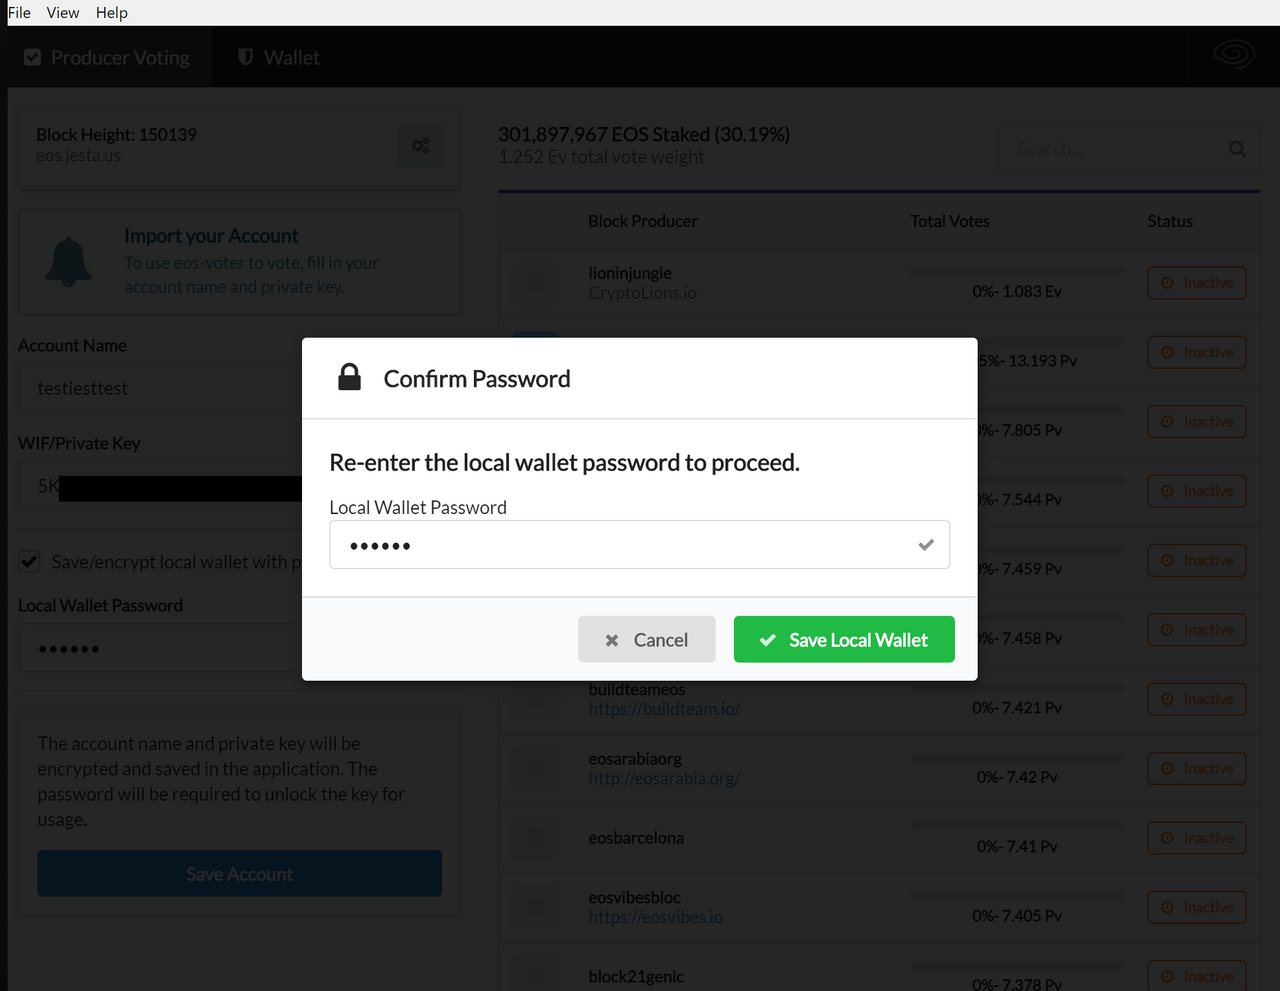Screen dimensions: 1280x991
Task: Focus the Local Wallet Password field in dialog
Action: click(620, 545)
